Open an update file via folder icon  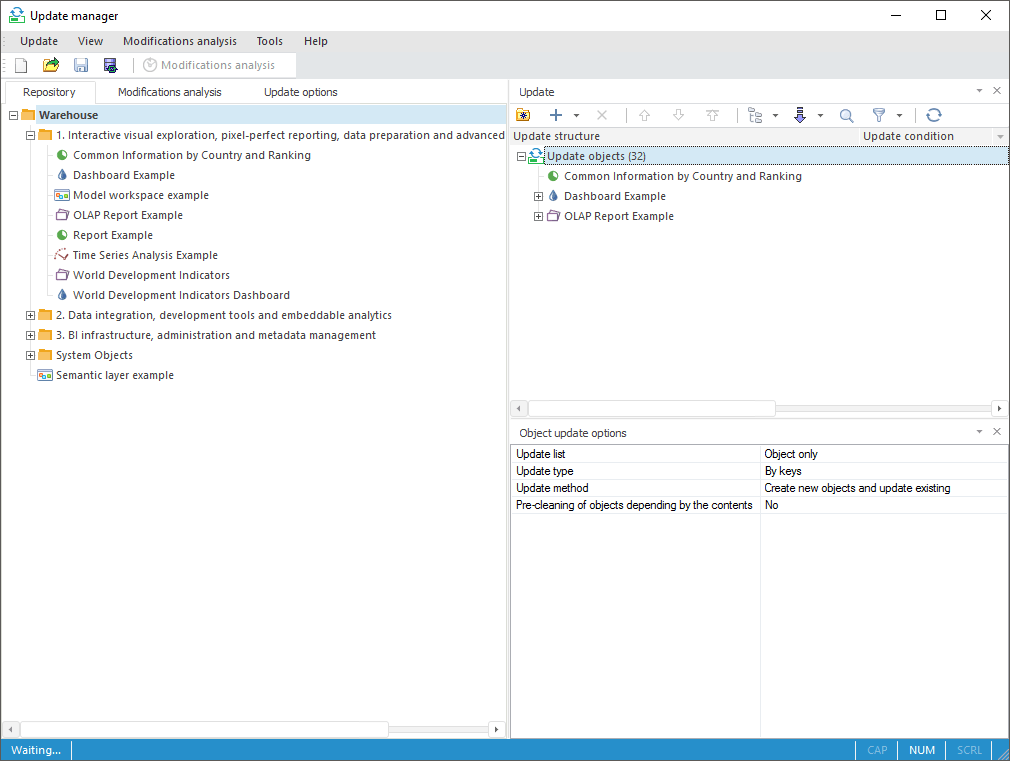tap(51, 65)
